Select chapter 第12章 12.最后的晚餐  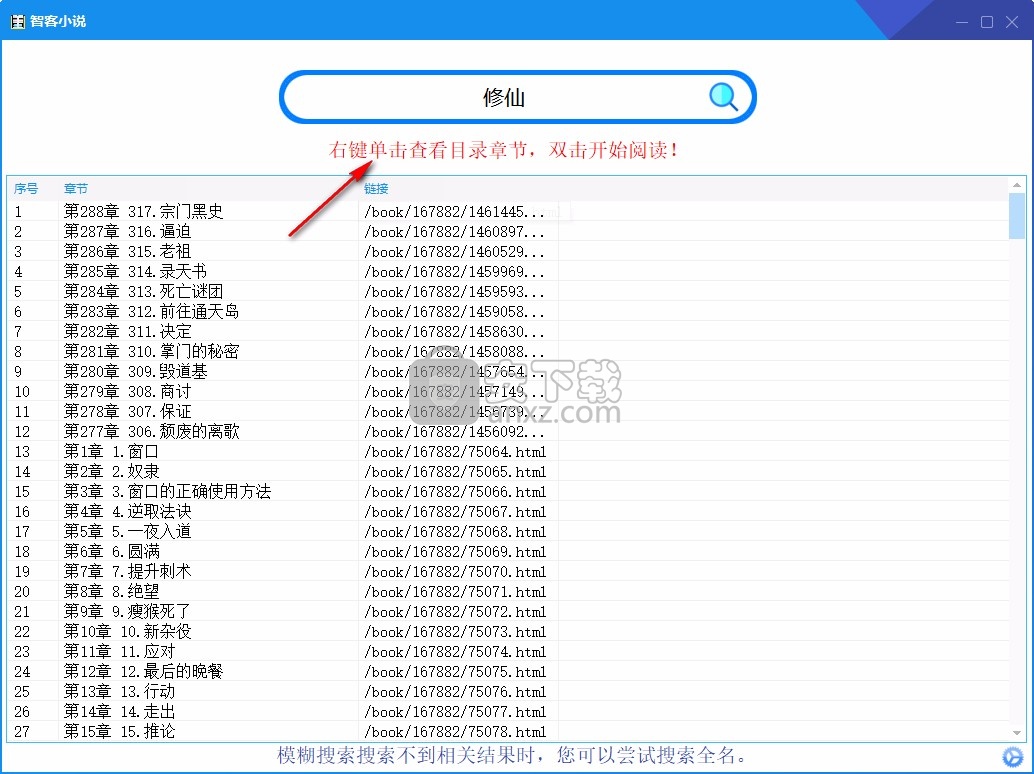(143, 671)
